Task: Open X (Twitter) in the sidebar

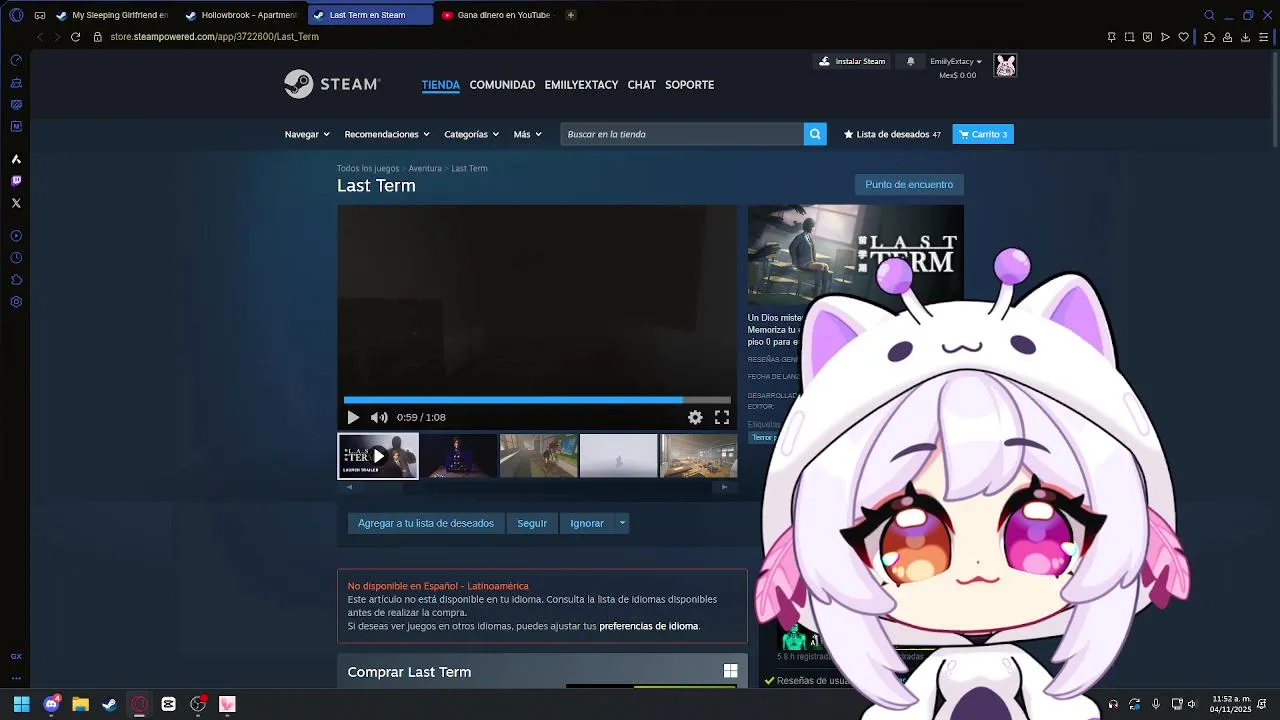Action: [16, 203]
